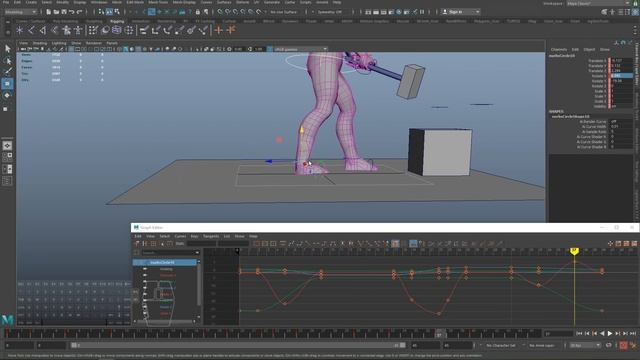Switch to the Animation shelf tab
The width and height of the screenshot is (640, 360).
[141, 21]
